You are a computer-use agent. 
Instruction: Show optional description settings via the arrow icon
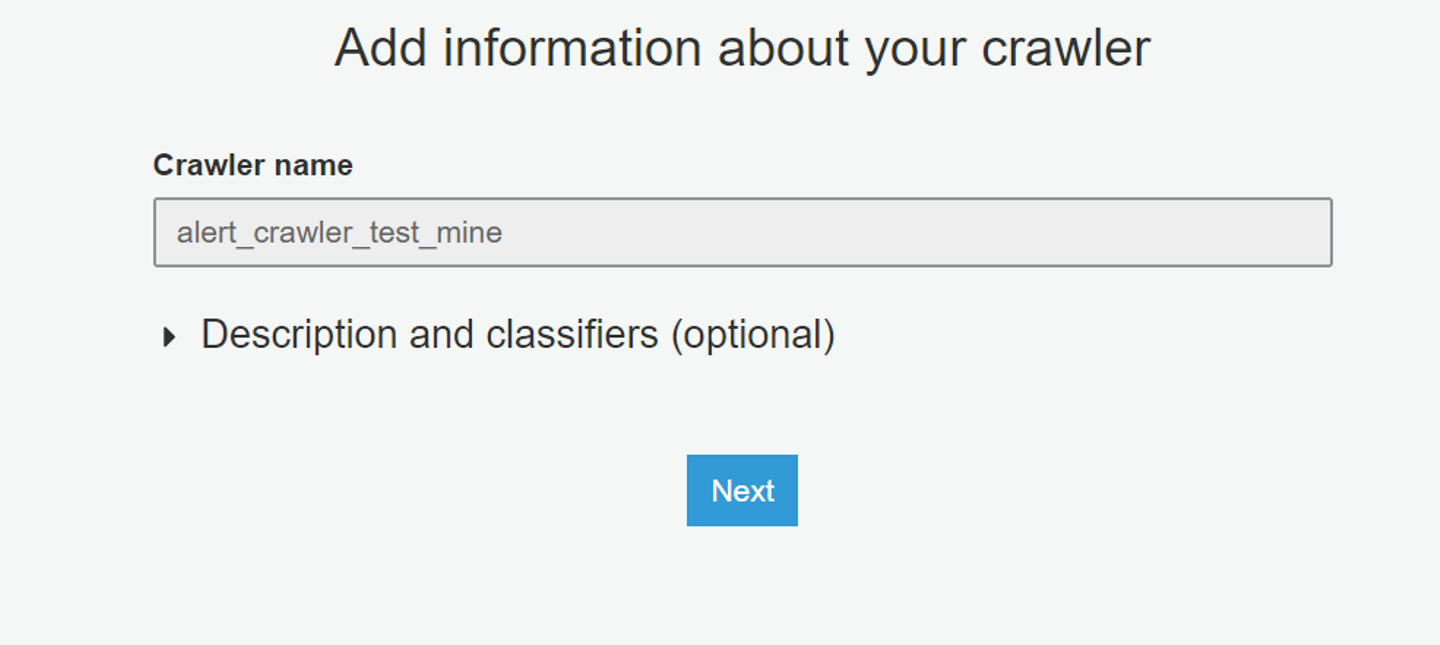[x=169, y=337]
